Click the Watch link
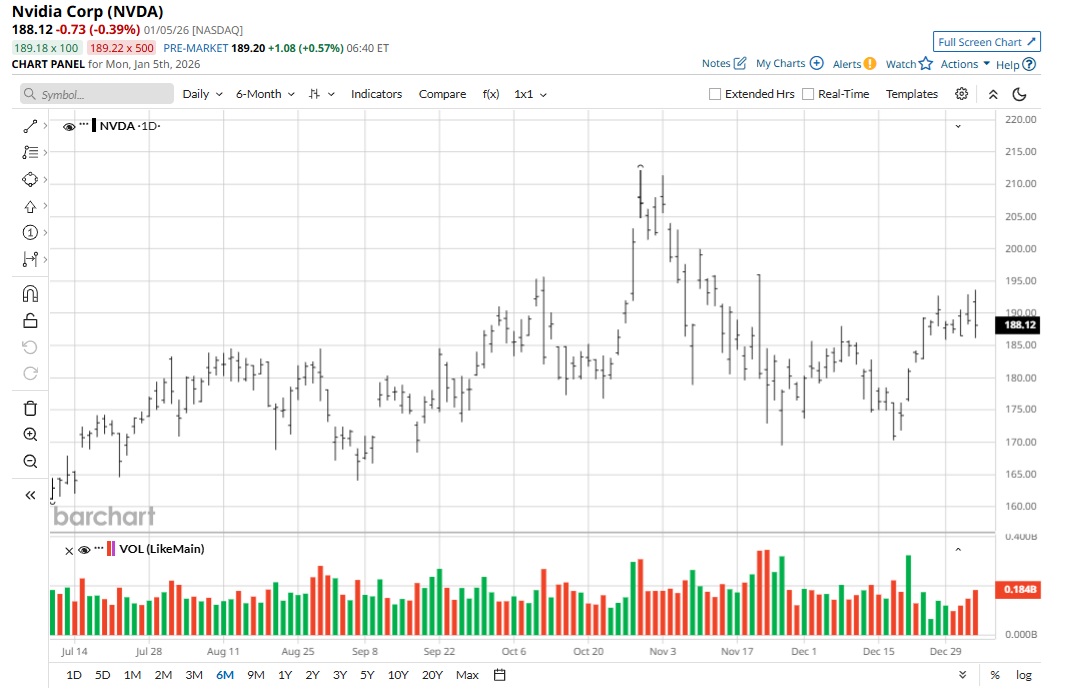Image resolution: width=1092 pixels, height=694 pixels. [x=900, y=64]
